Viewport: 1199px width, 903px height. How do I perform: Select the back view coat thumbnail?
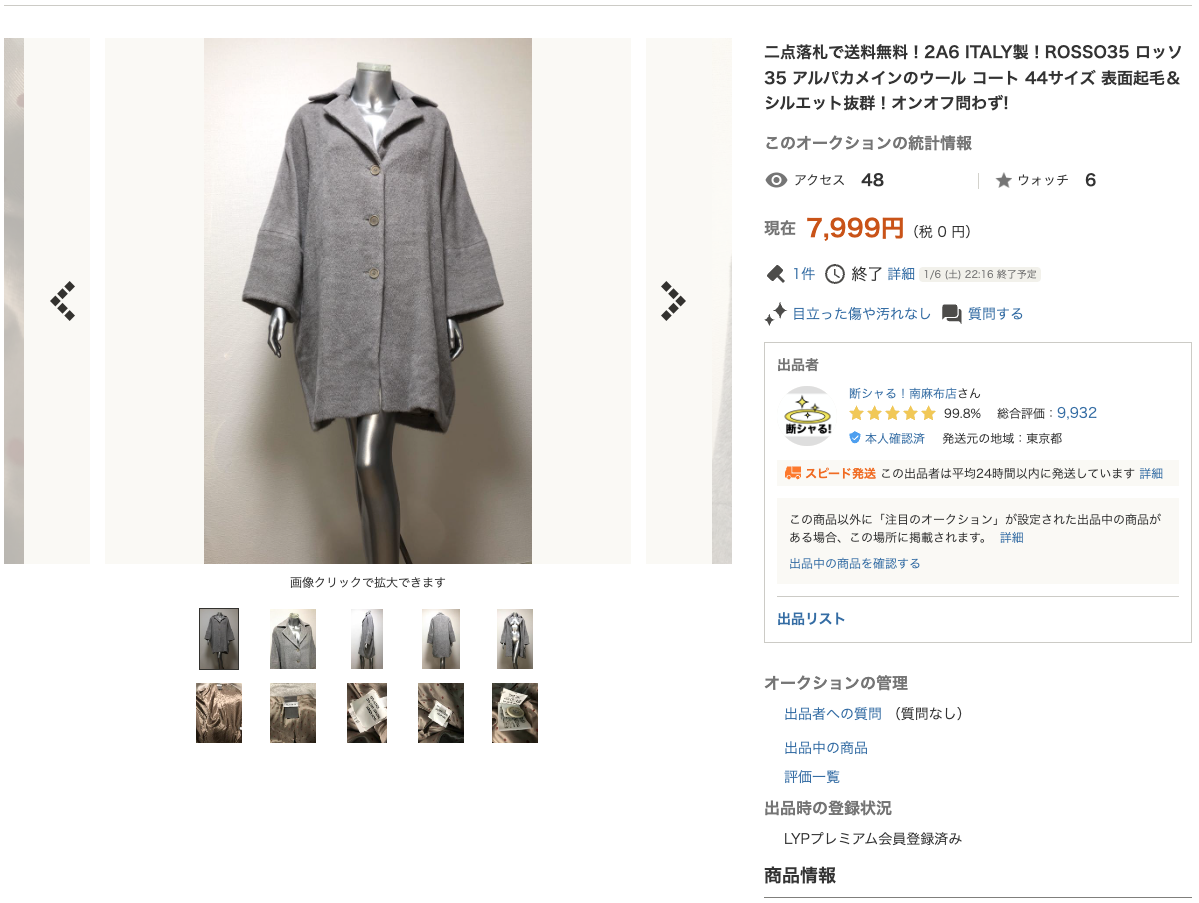coord(440,638)
